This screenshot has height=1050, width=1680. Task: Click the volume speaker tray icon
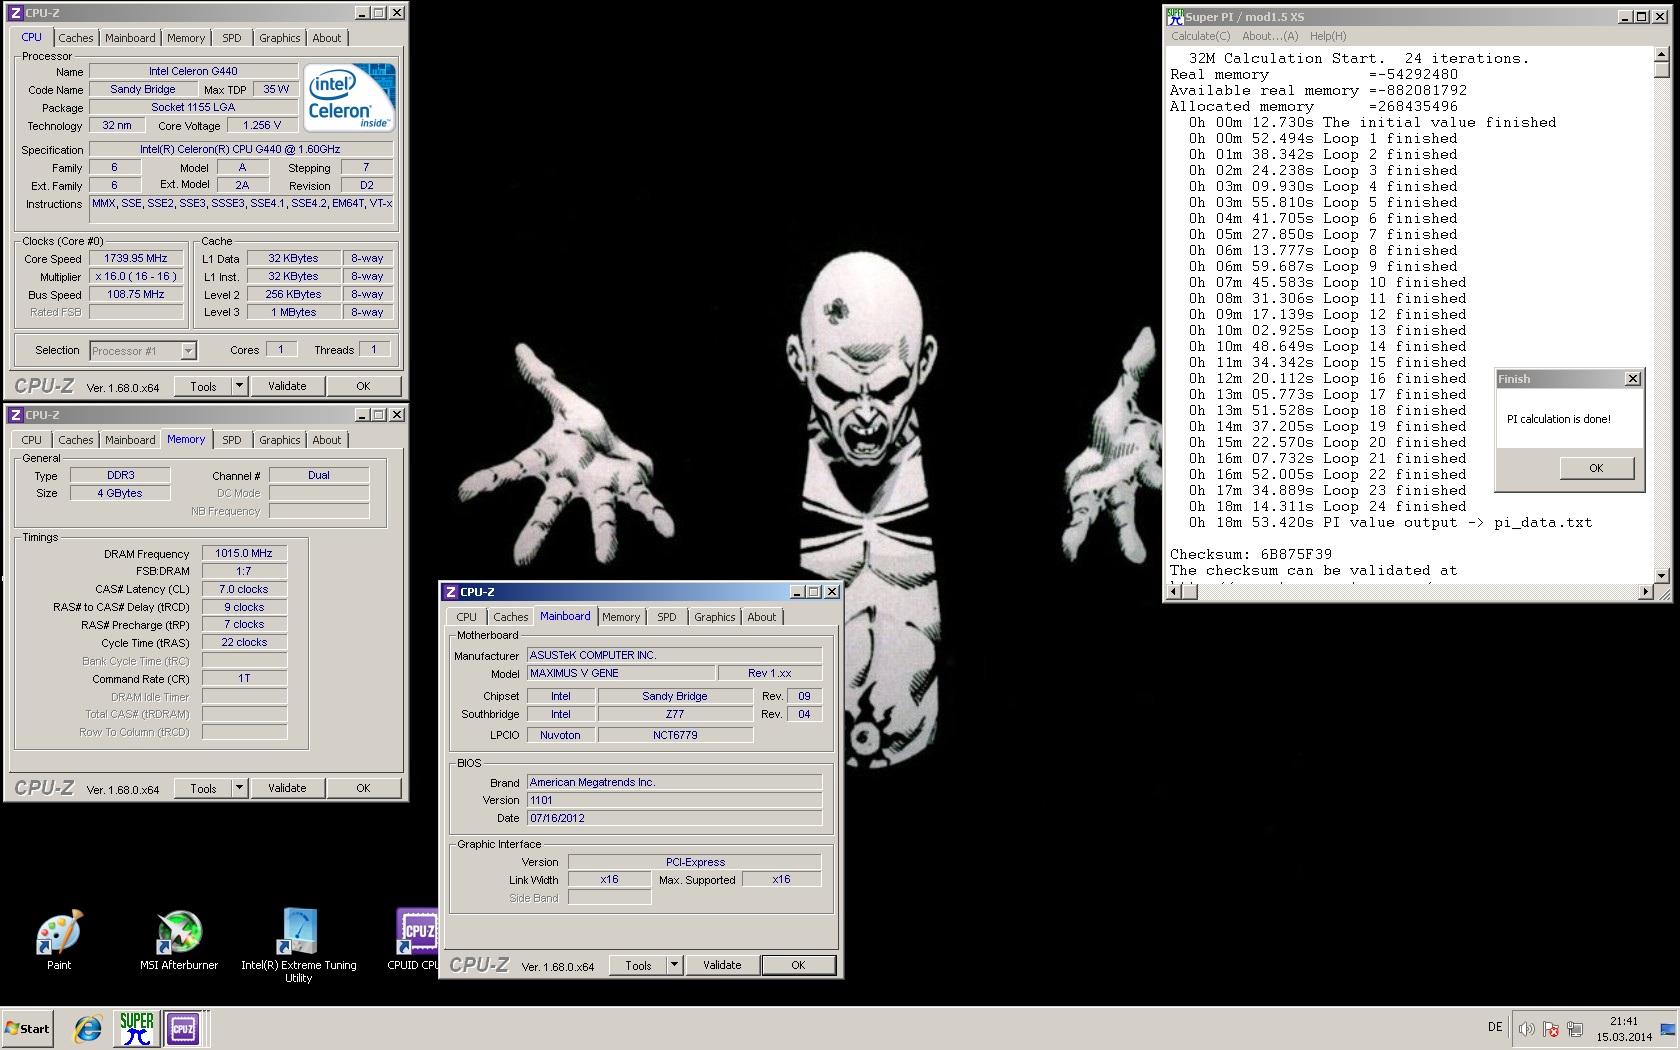(1526, 1029)
